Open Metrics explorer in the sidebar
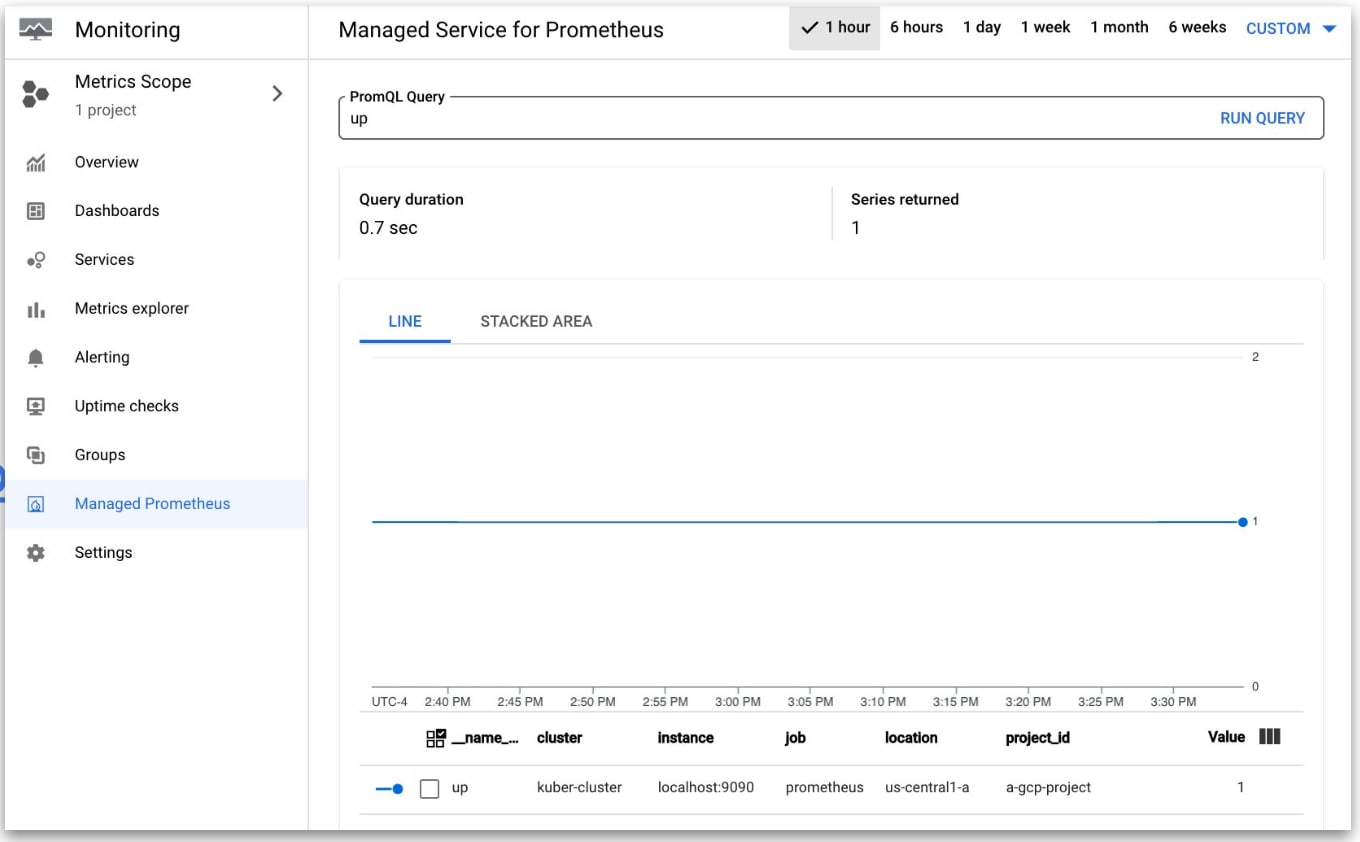Screen dimensions: 1360x842 tap(132, 309)
